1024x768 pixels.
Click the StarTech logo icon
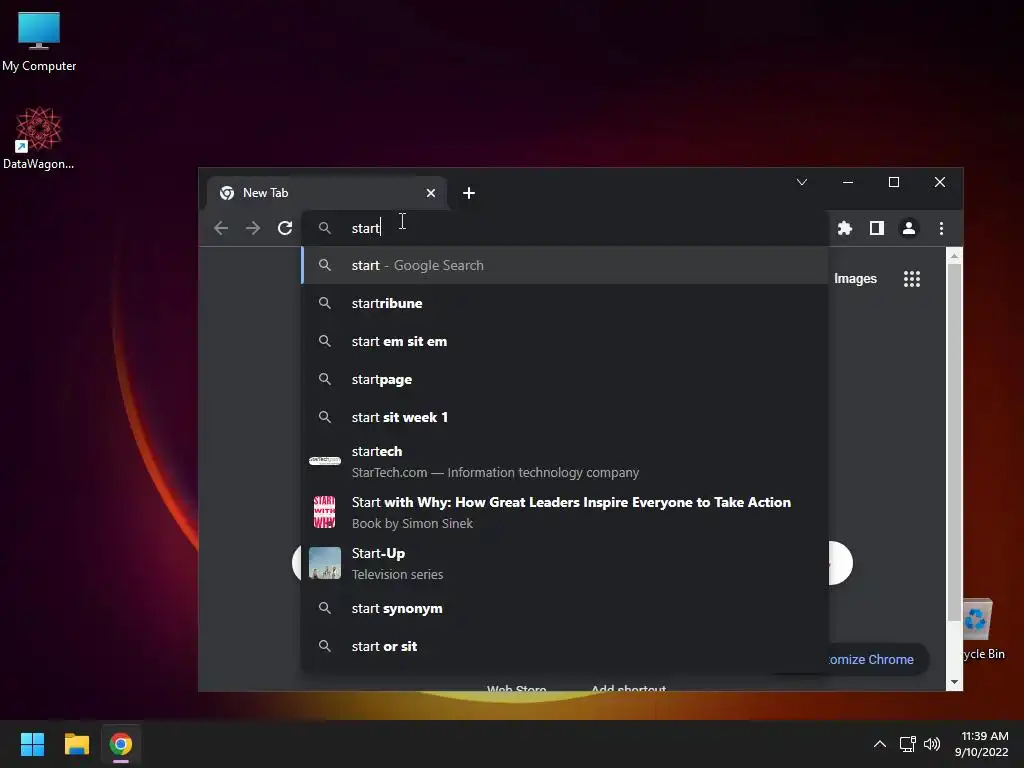(325, 460)
